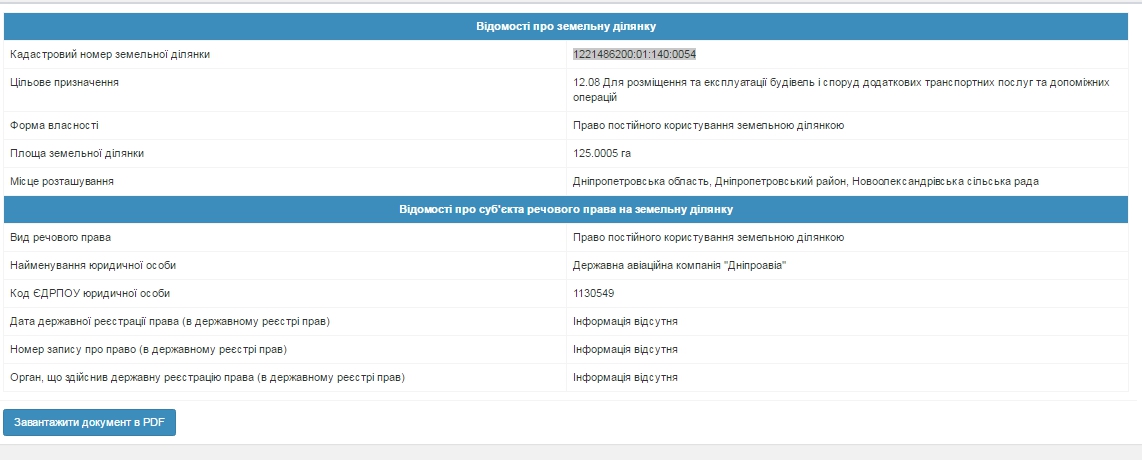
Task: Click the ЄДРПОУ code value 1130549
Action: (x=593, y=294)
